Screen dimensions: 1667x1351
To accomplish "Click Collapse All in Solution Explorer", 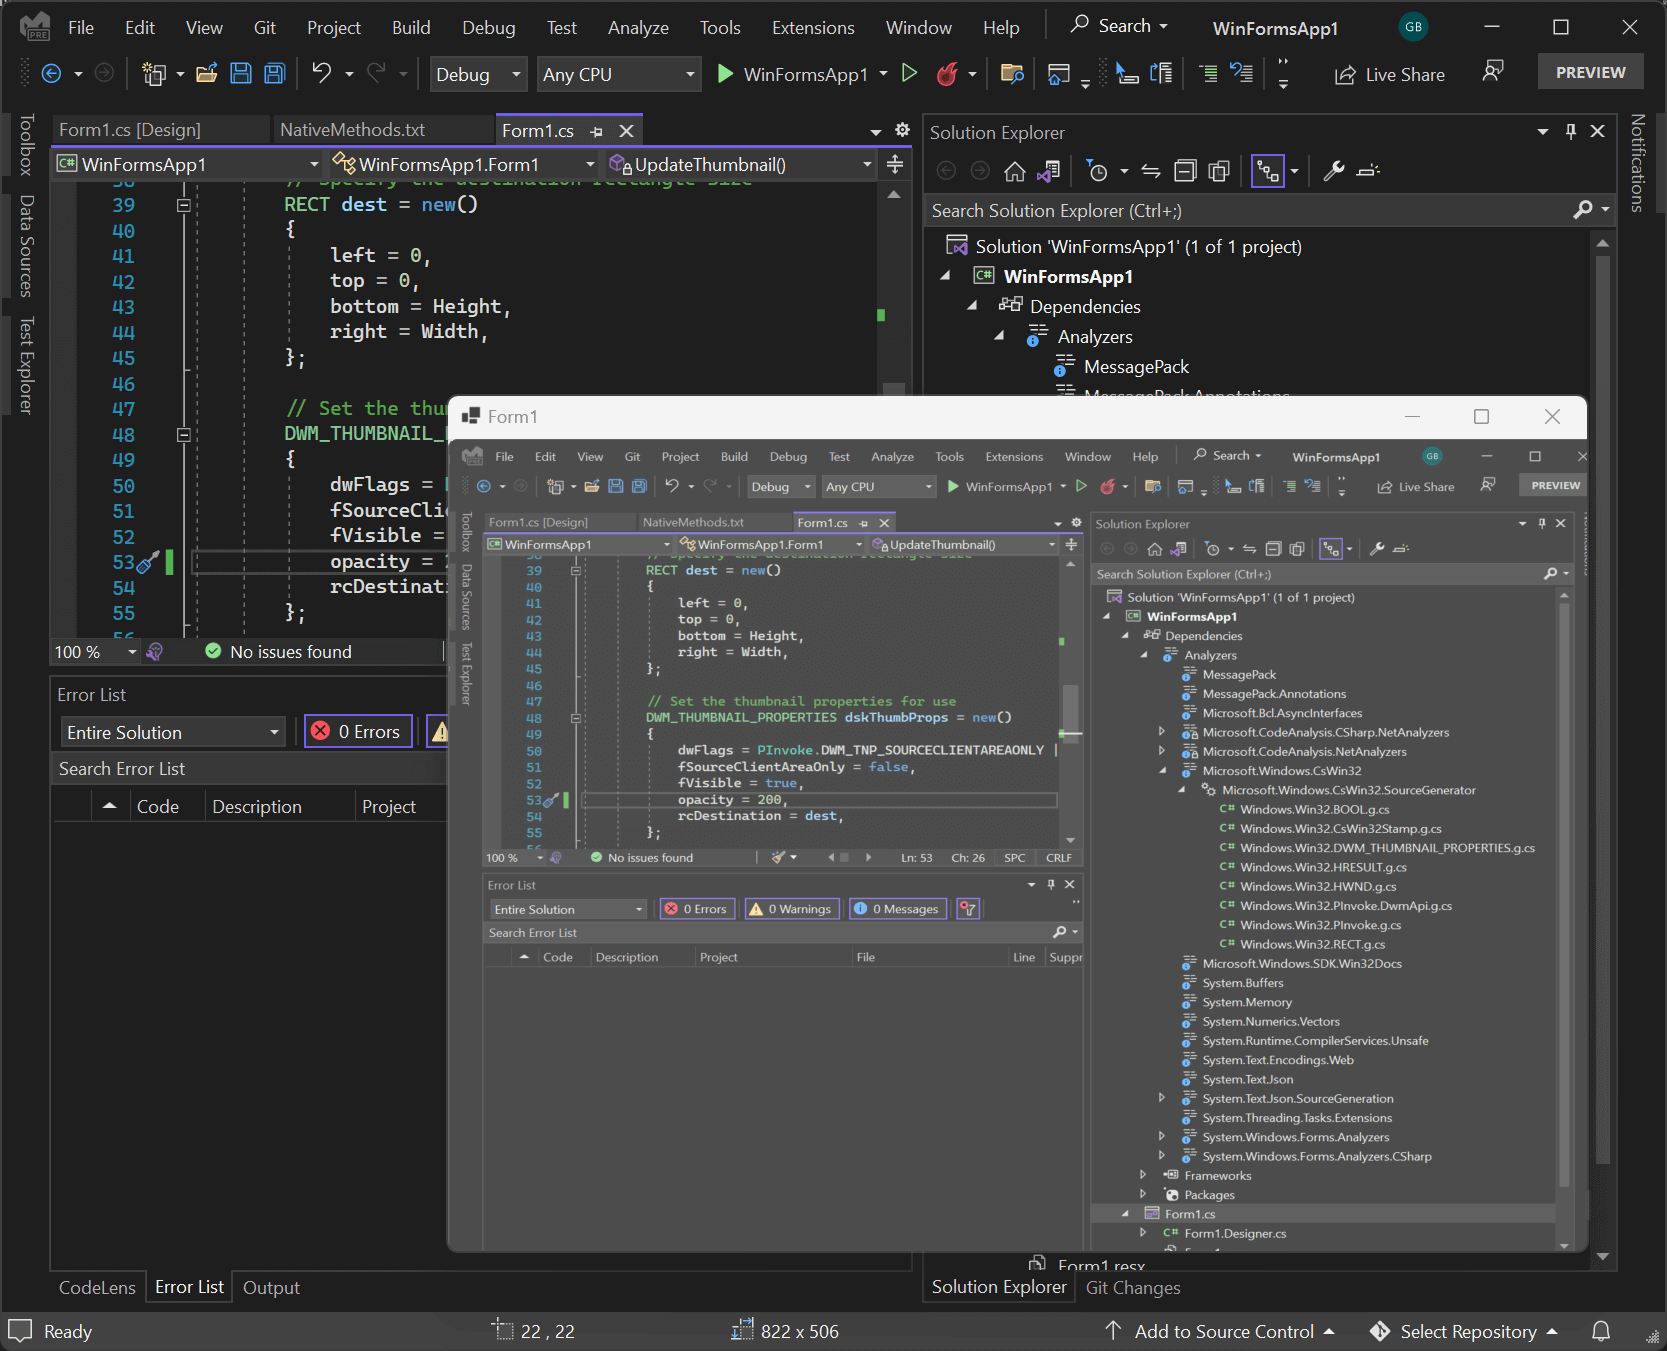I will pos(1185,172).
